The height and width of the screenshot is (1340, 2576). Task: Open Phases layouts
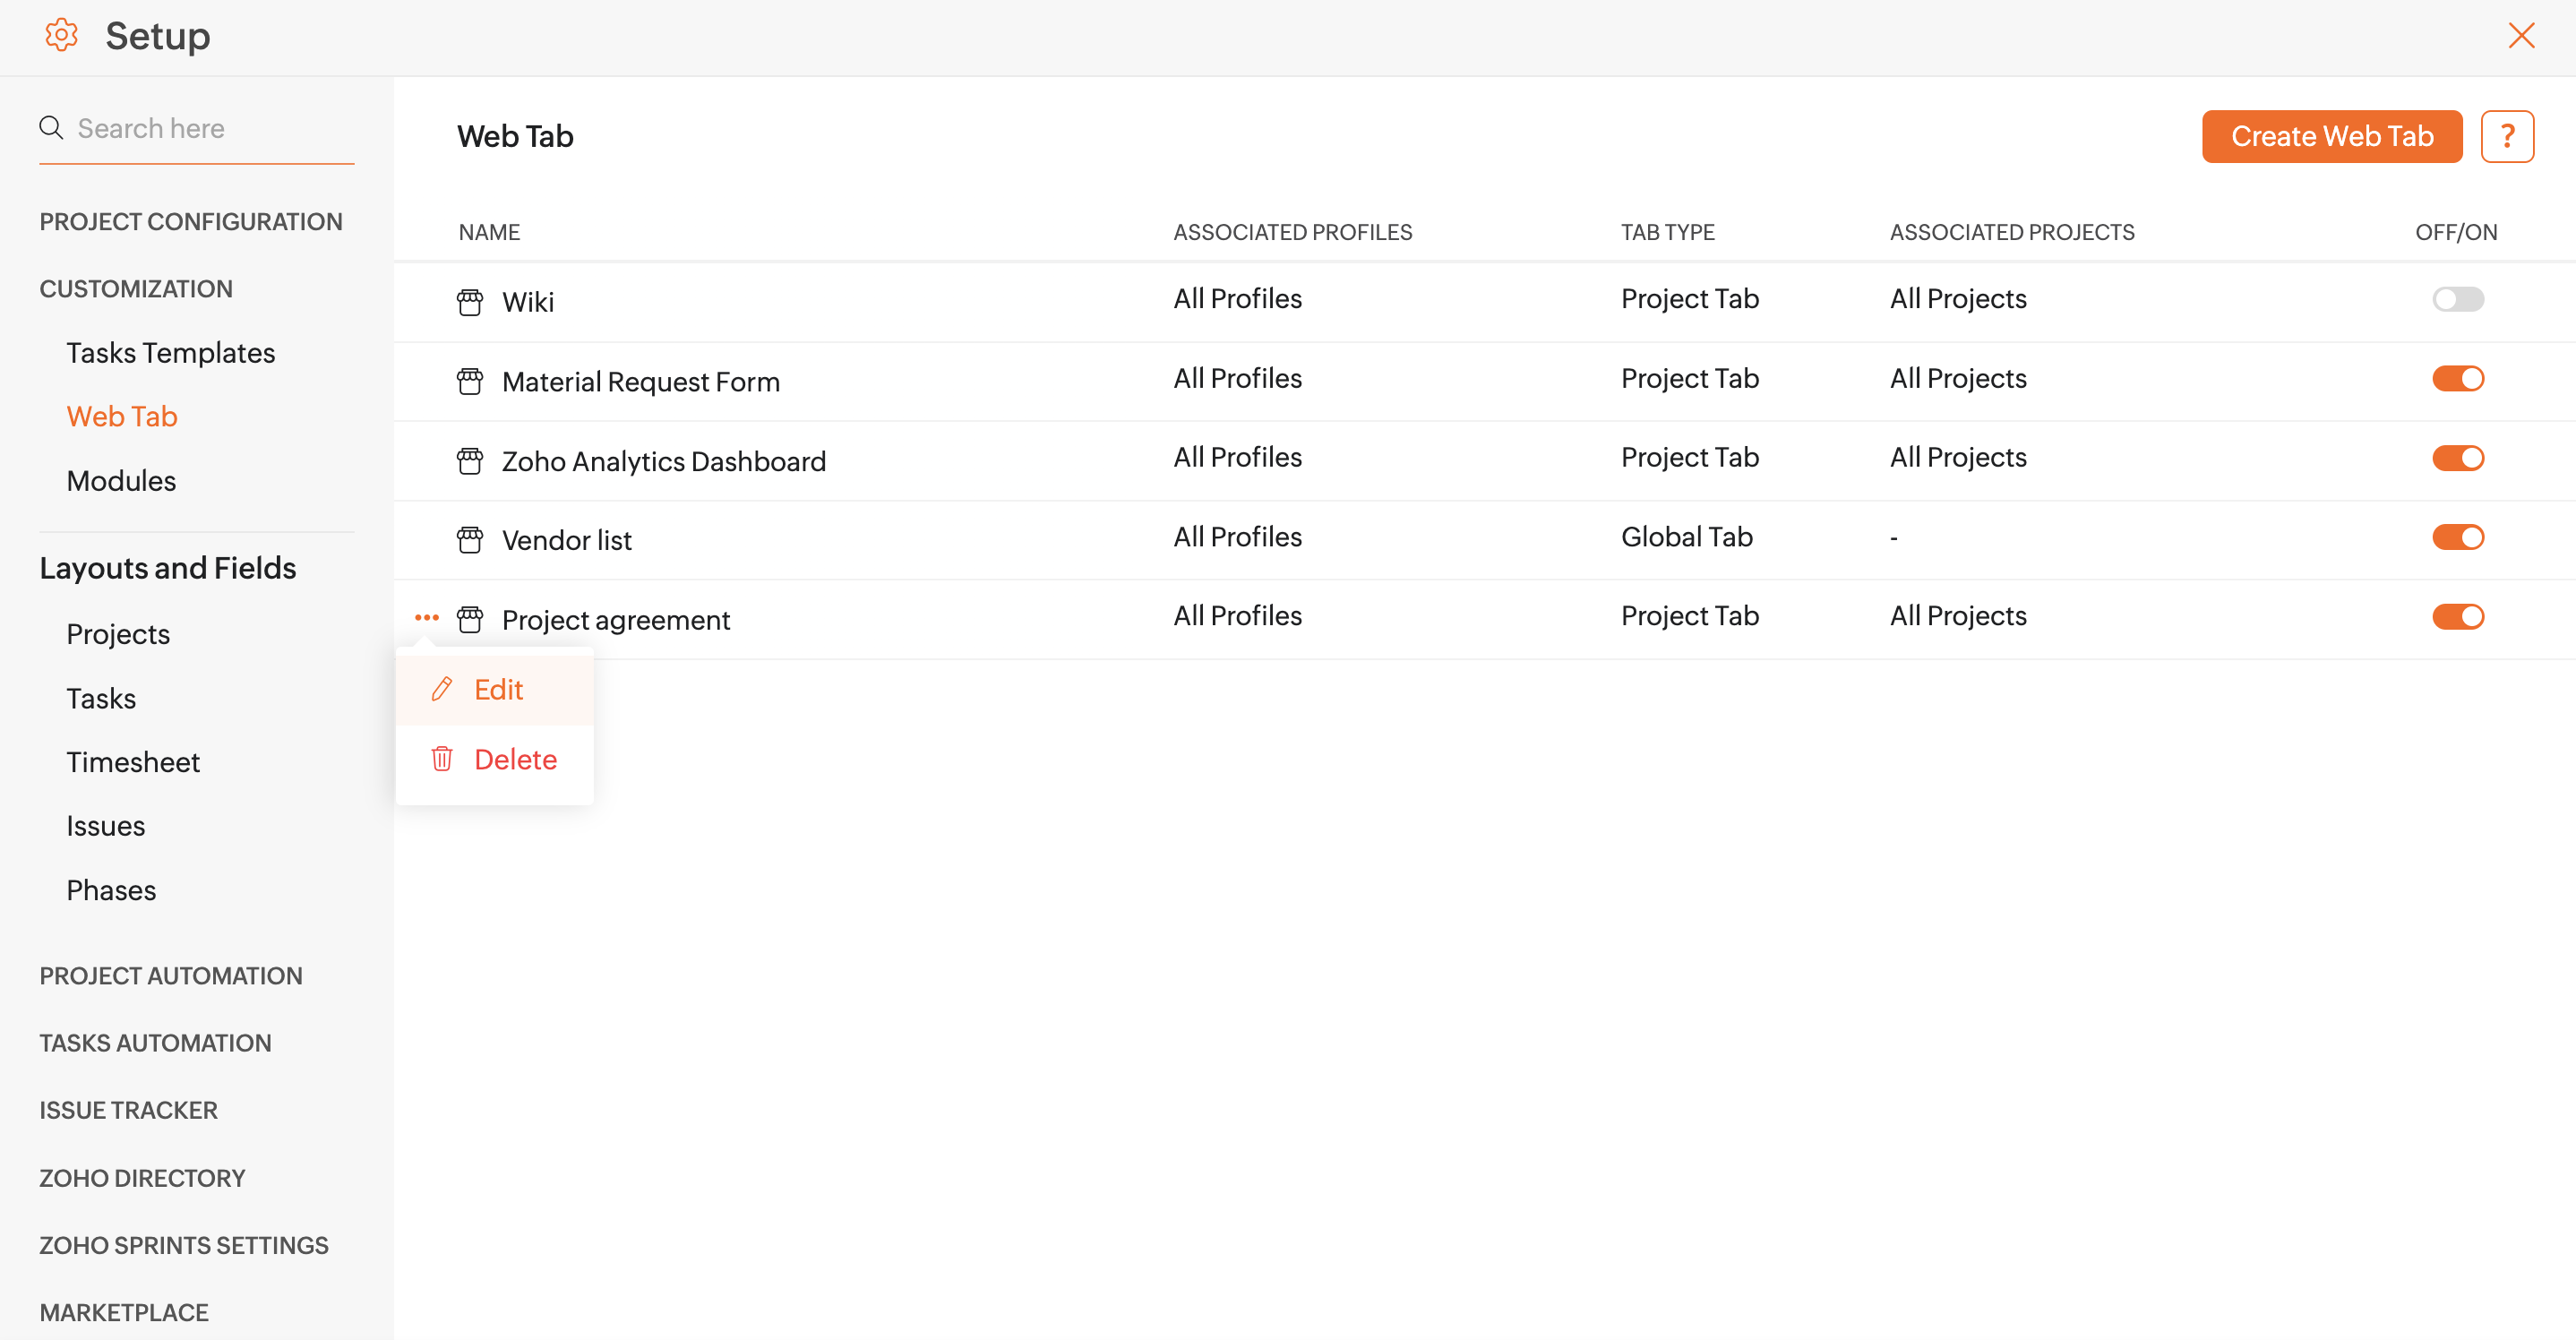[x=111, y=890]
